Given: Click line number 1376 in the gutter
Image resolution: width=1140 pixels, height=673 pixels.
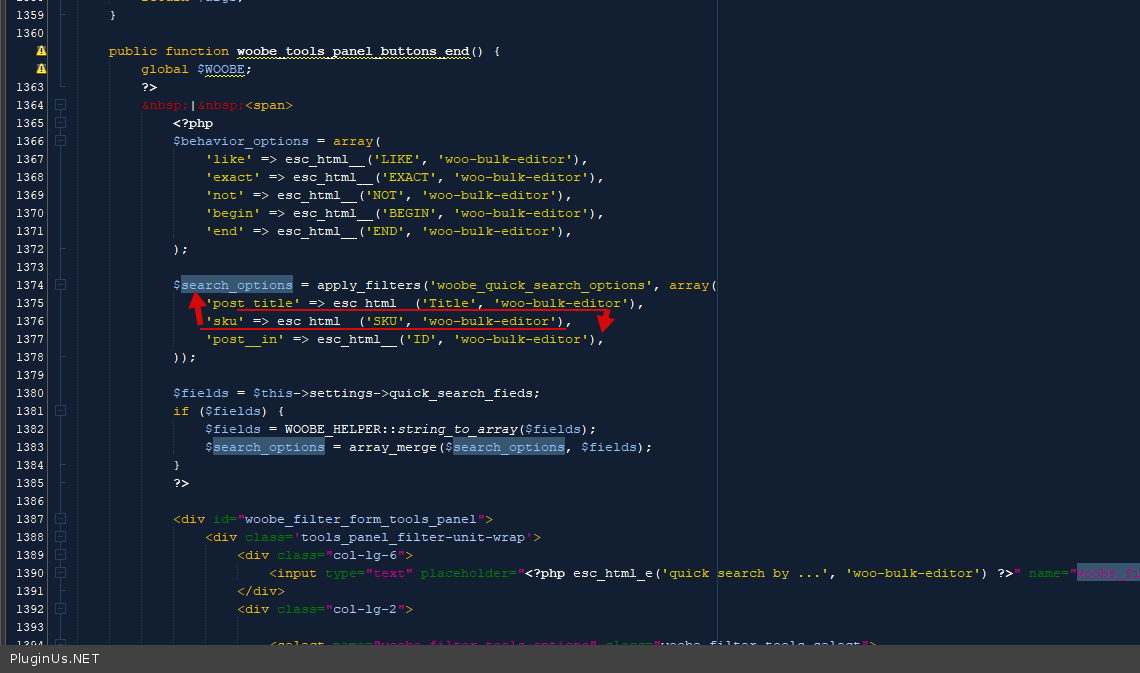Looking at the screenshot, I should tap(30, 321).
